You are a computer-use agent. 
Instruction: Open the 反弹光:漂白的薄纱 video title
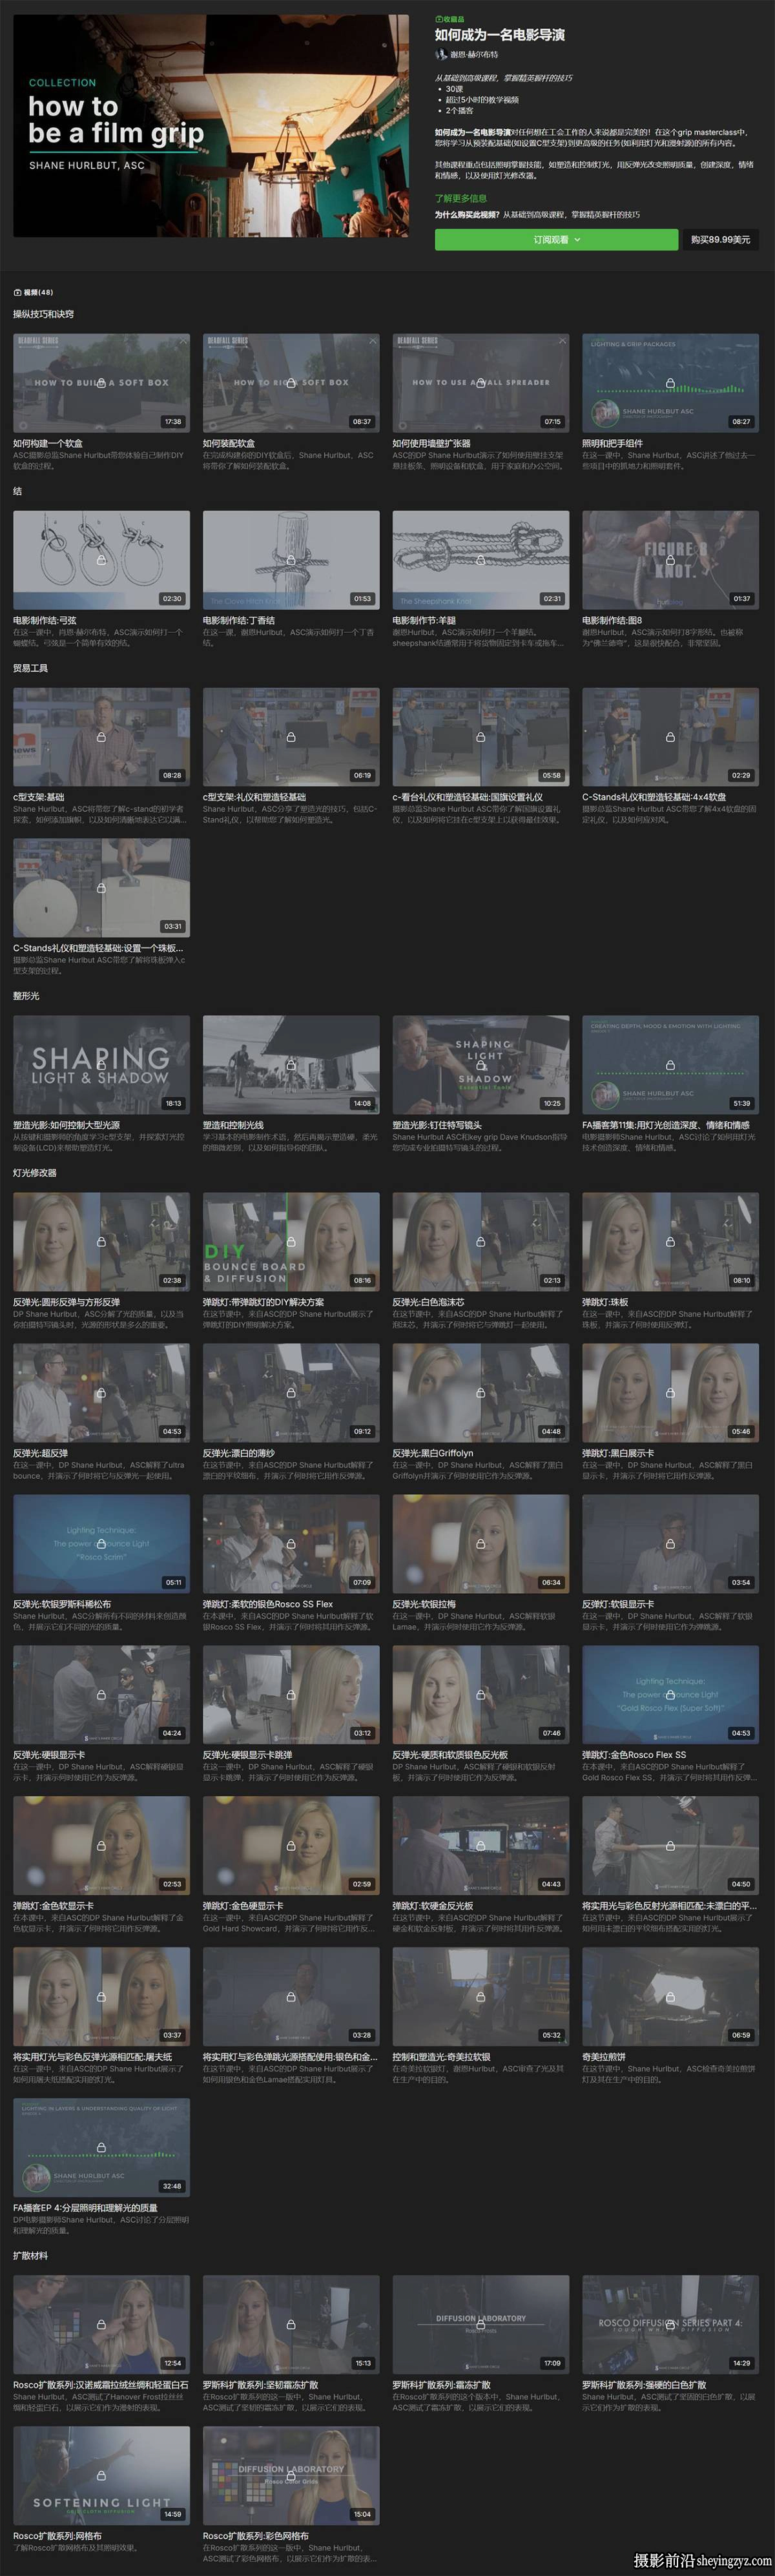[238, 1453]
